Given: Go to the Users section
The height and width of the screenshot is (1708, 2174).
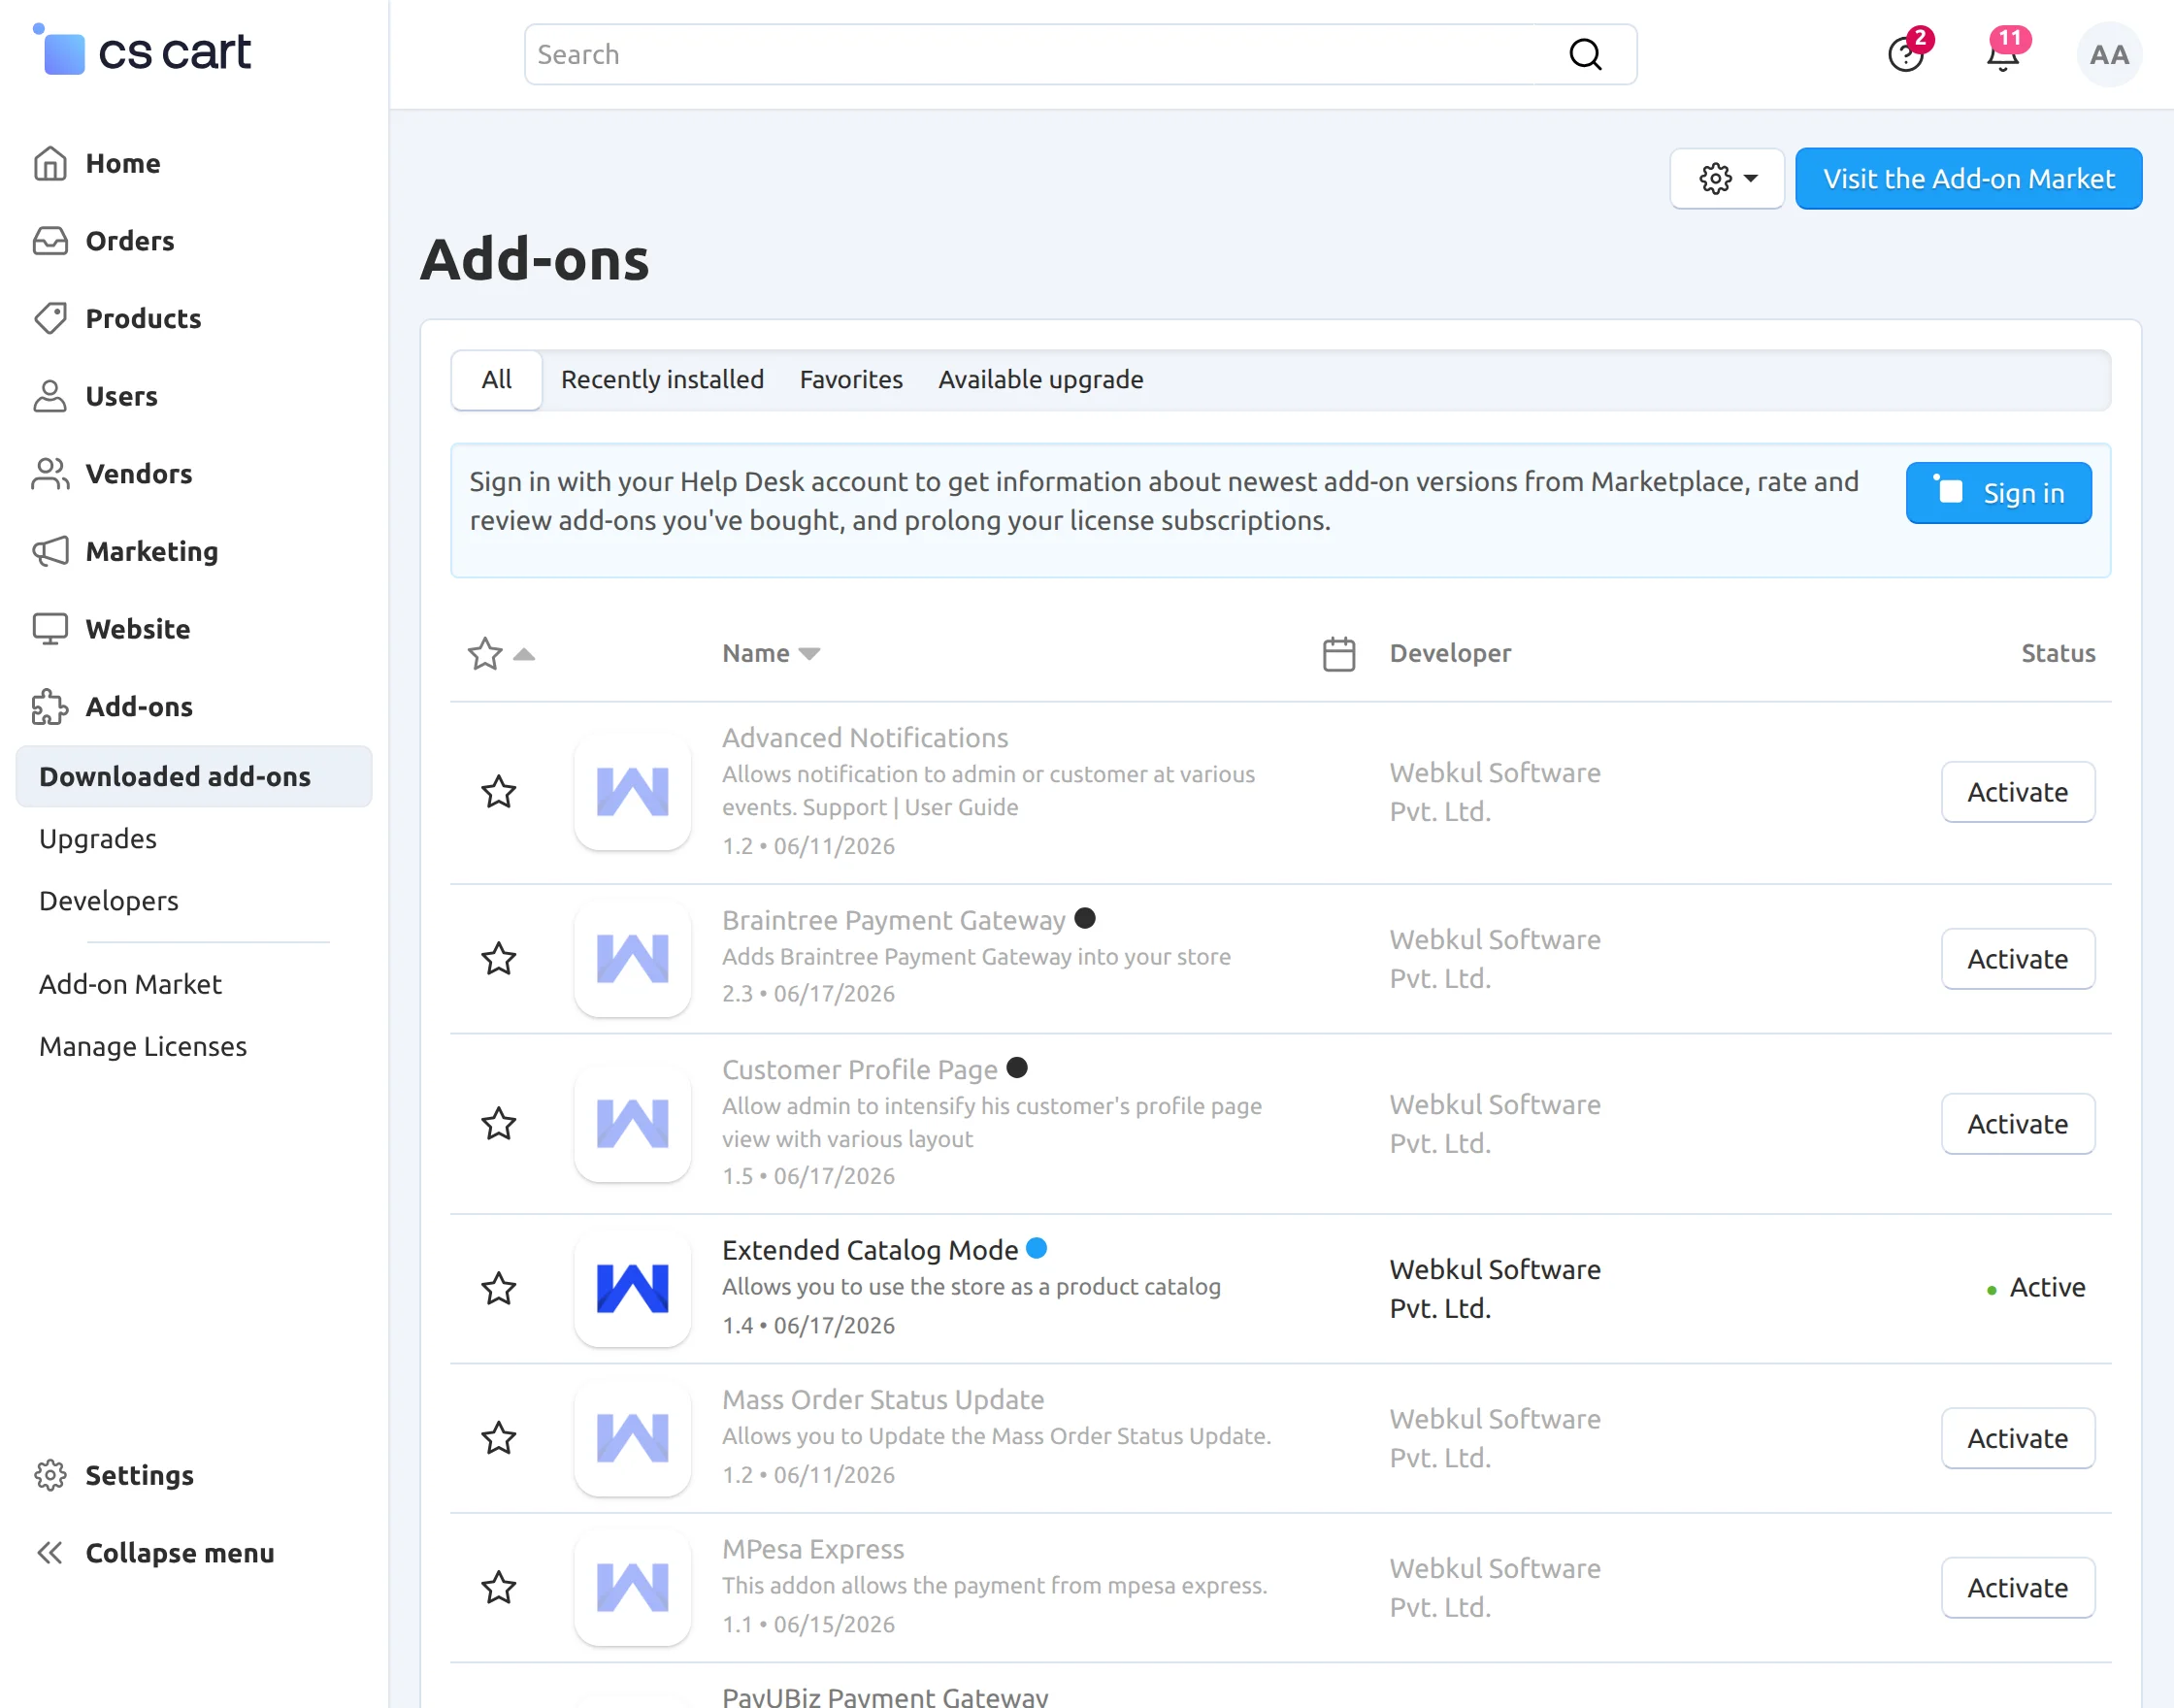Looking at the screenshot, I should coord(121,396).
